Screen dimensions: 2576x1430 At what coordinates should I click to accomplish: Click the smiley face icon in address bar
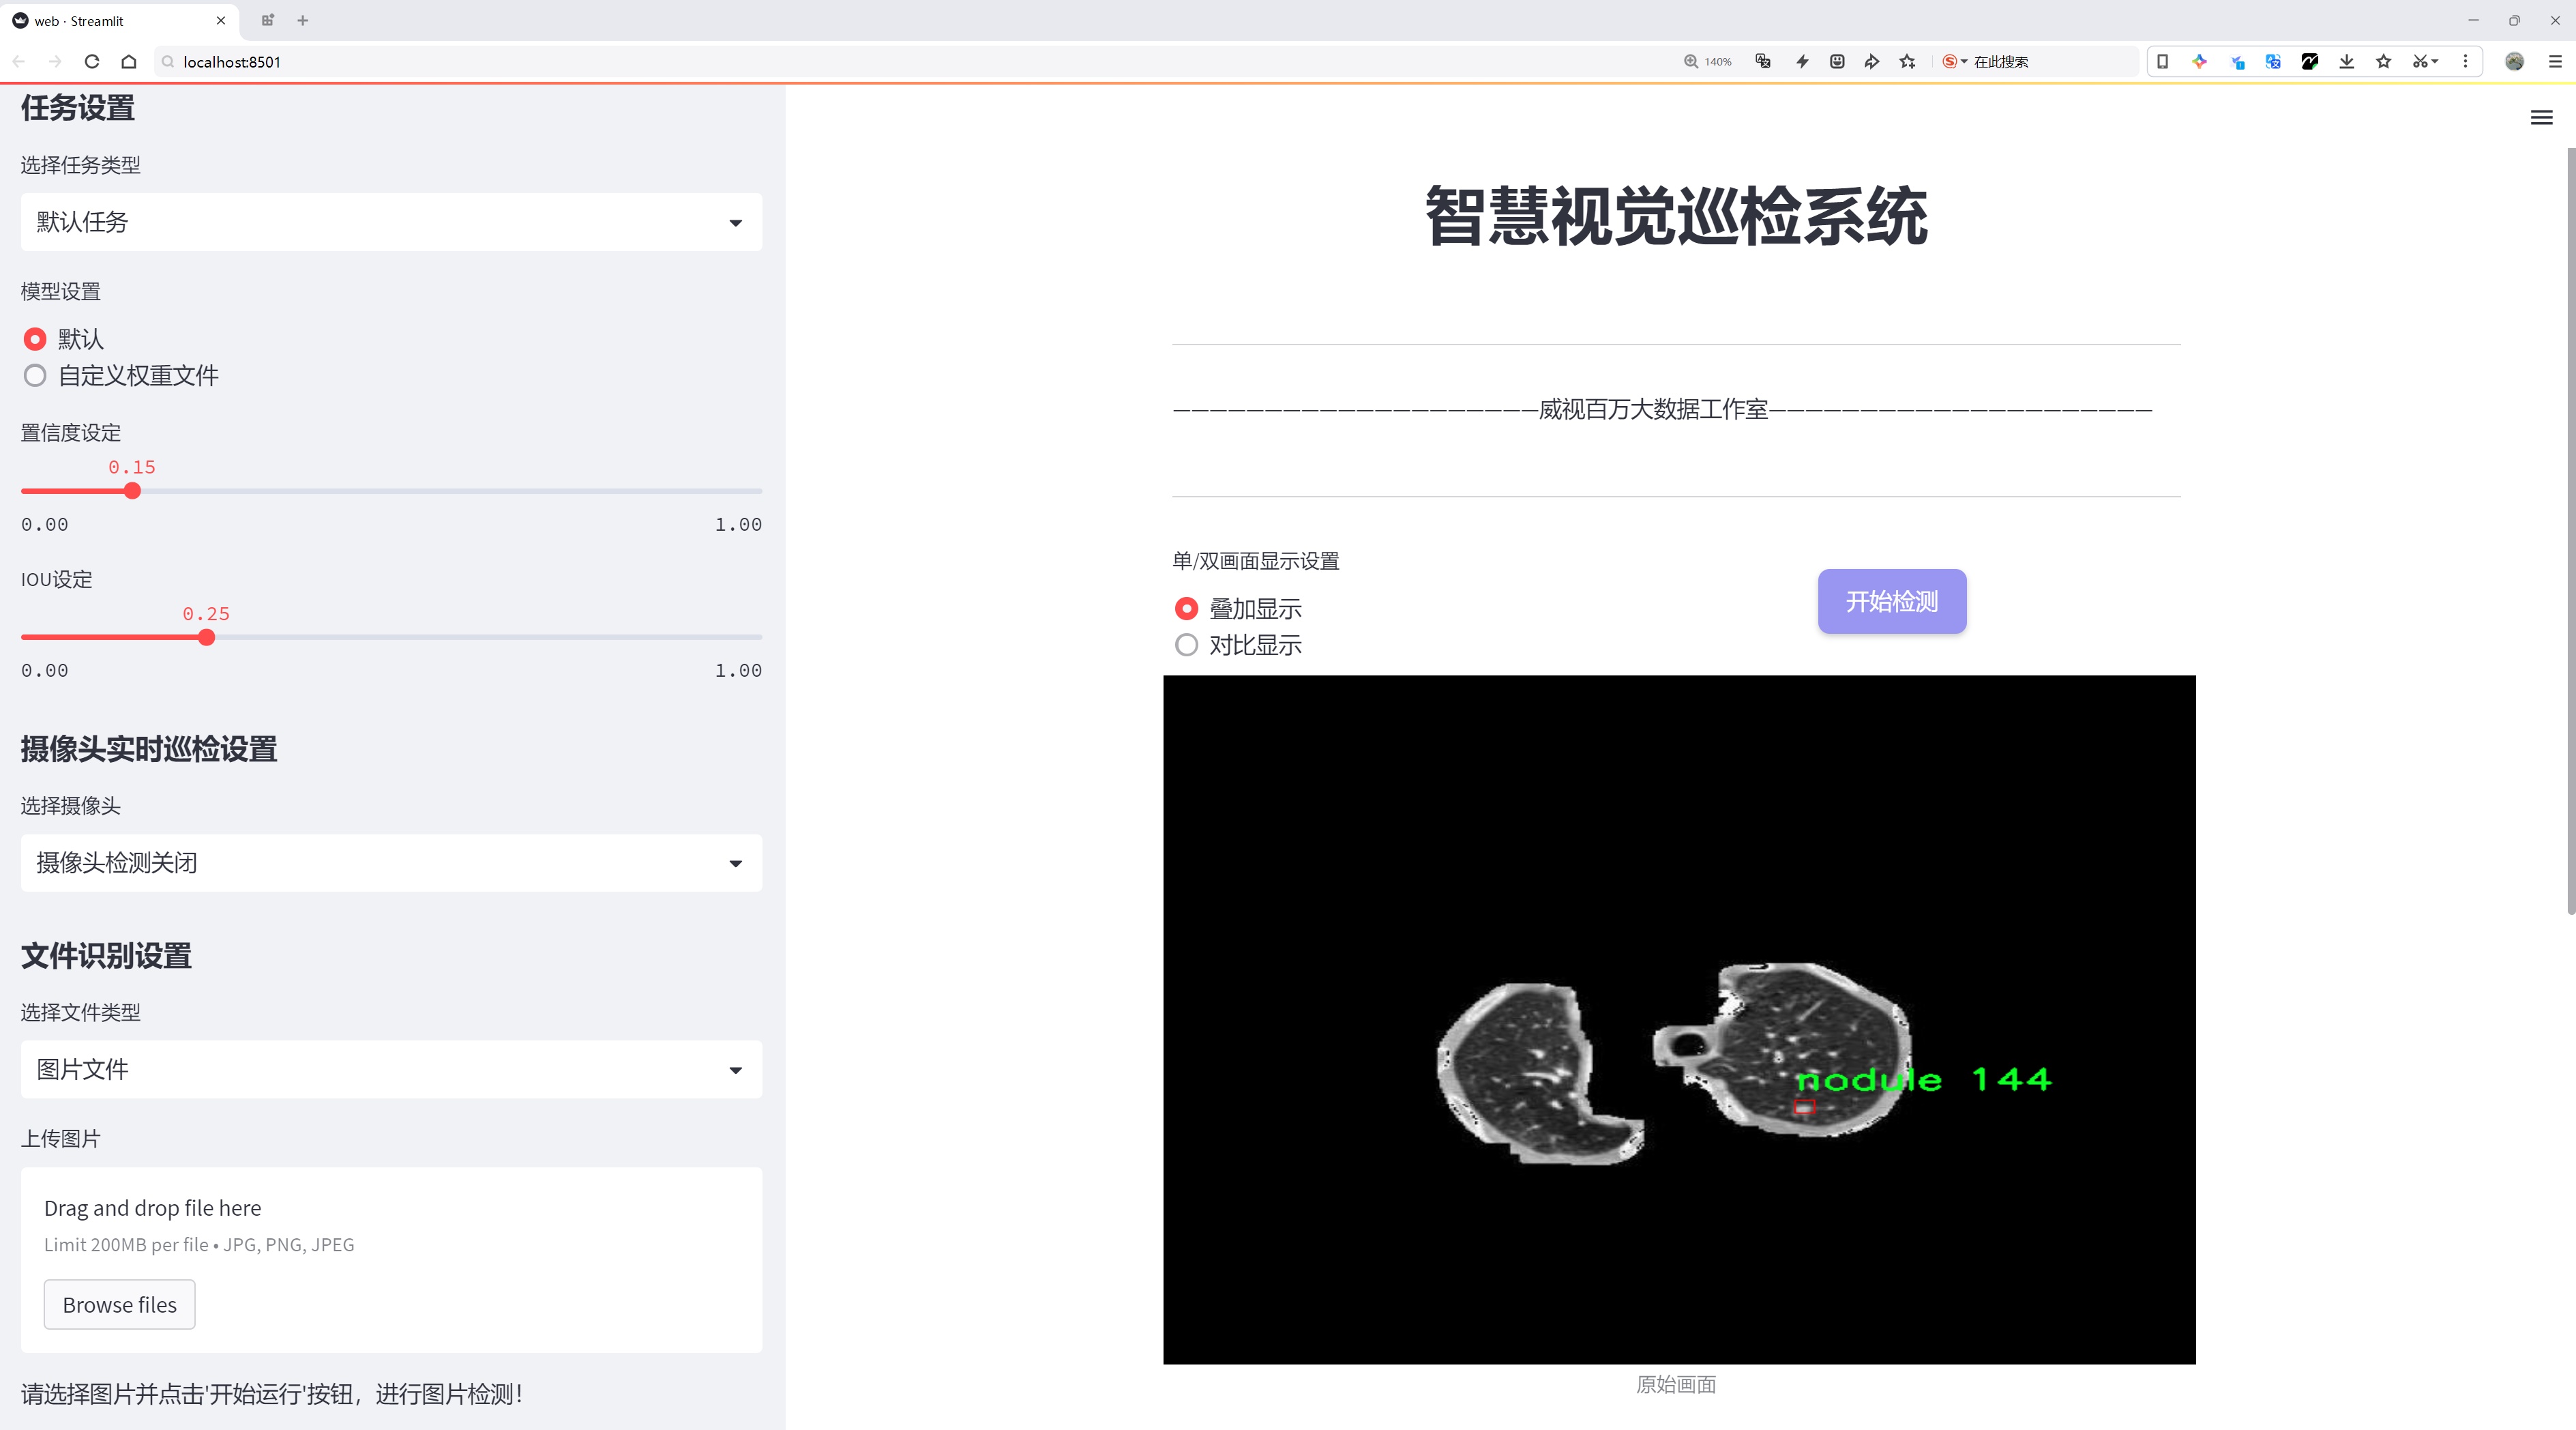coord(1837,61)
